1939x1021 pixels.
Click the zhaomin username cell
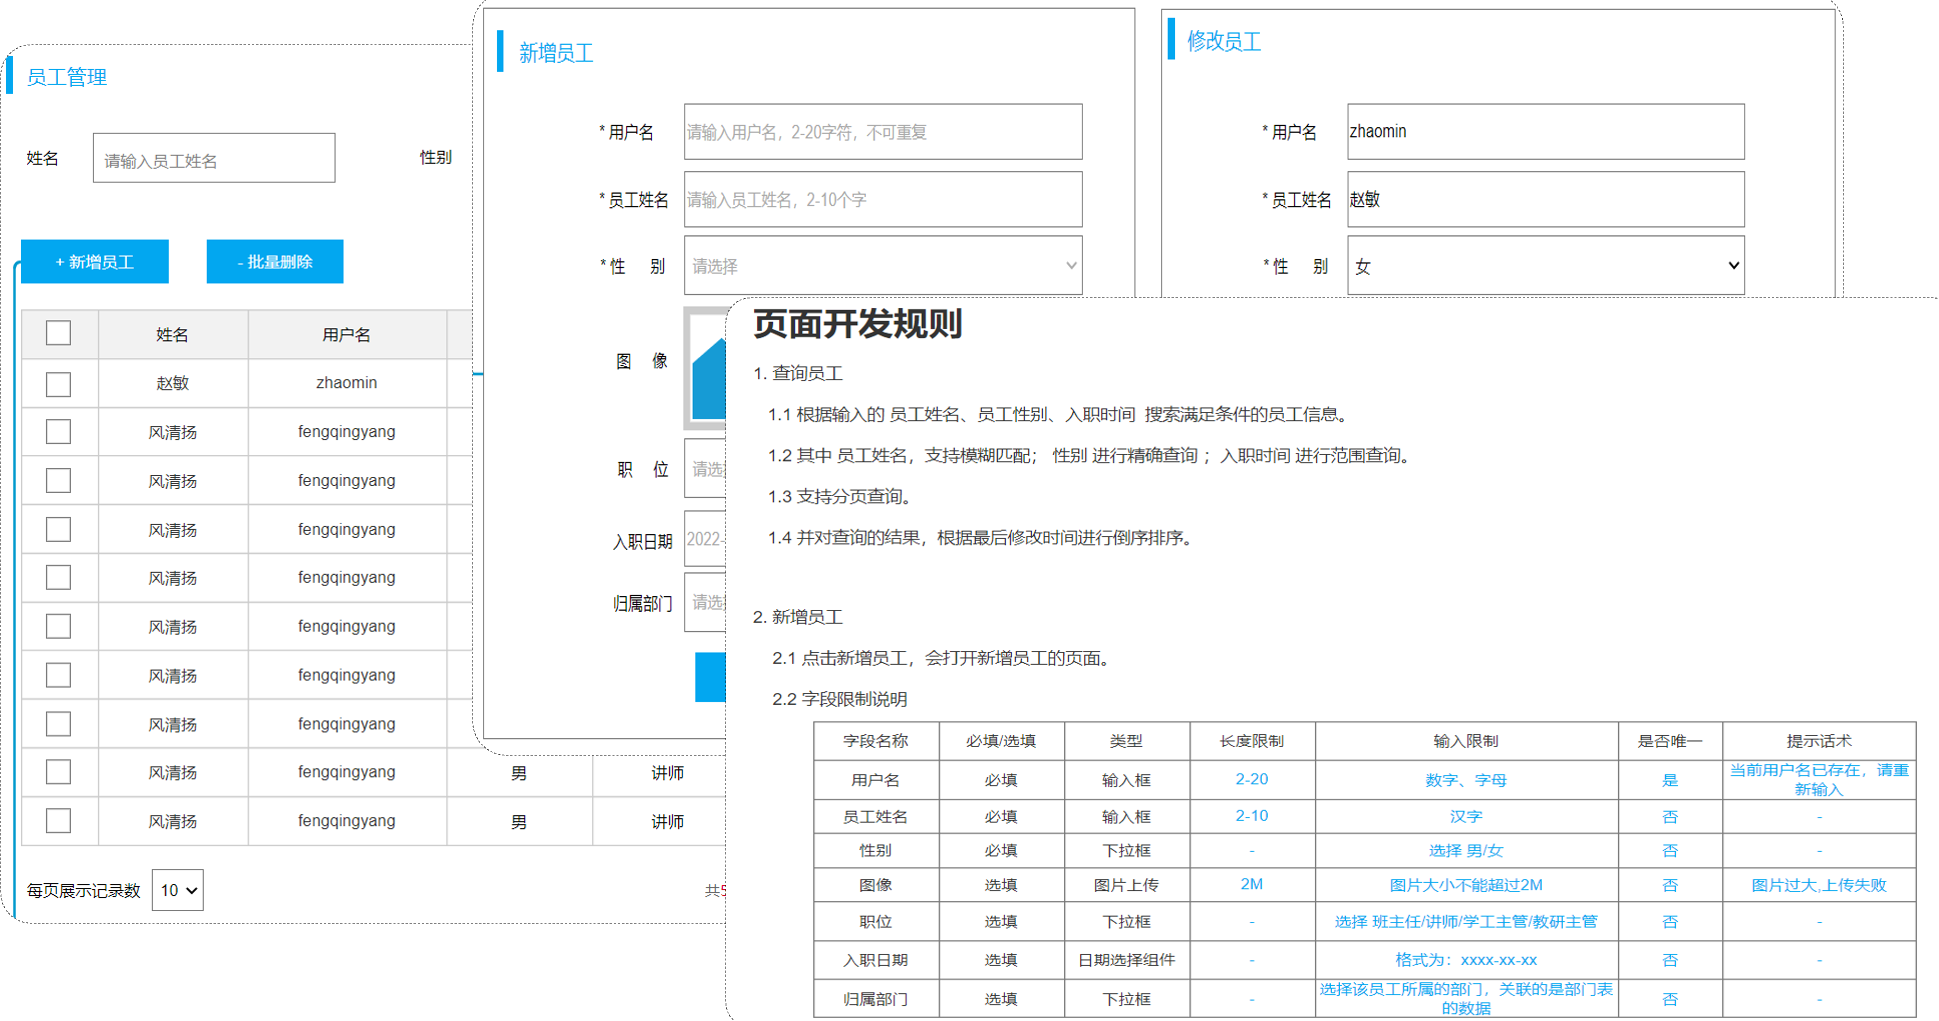(346, 383)
